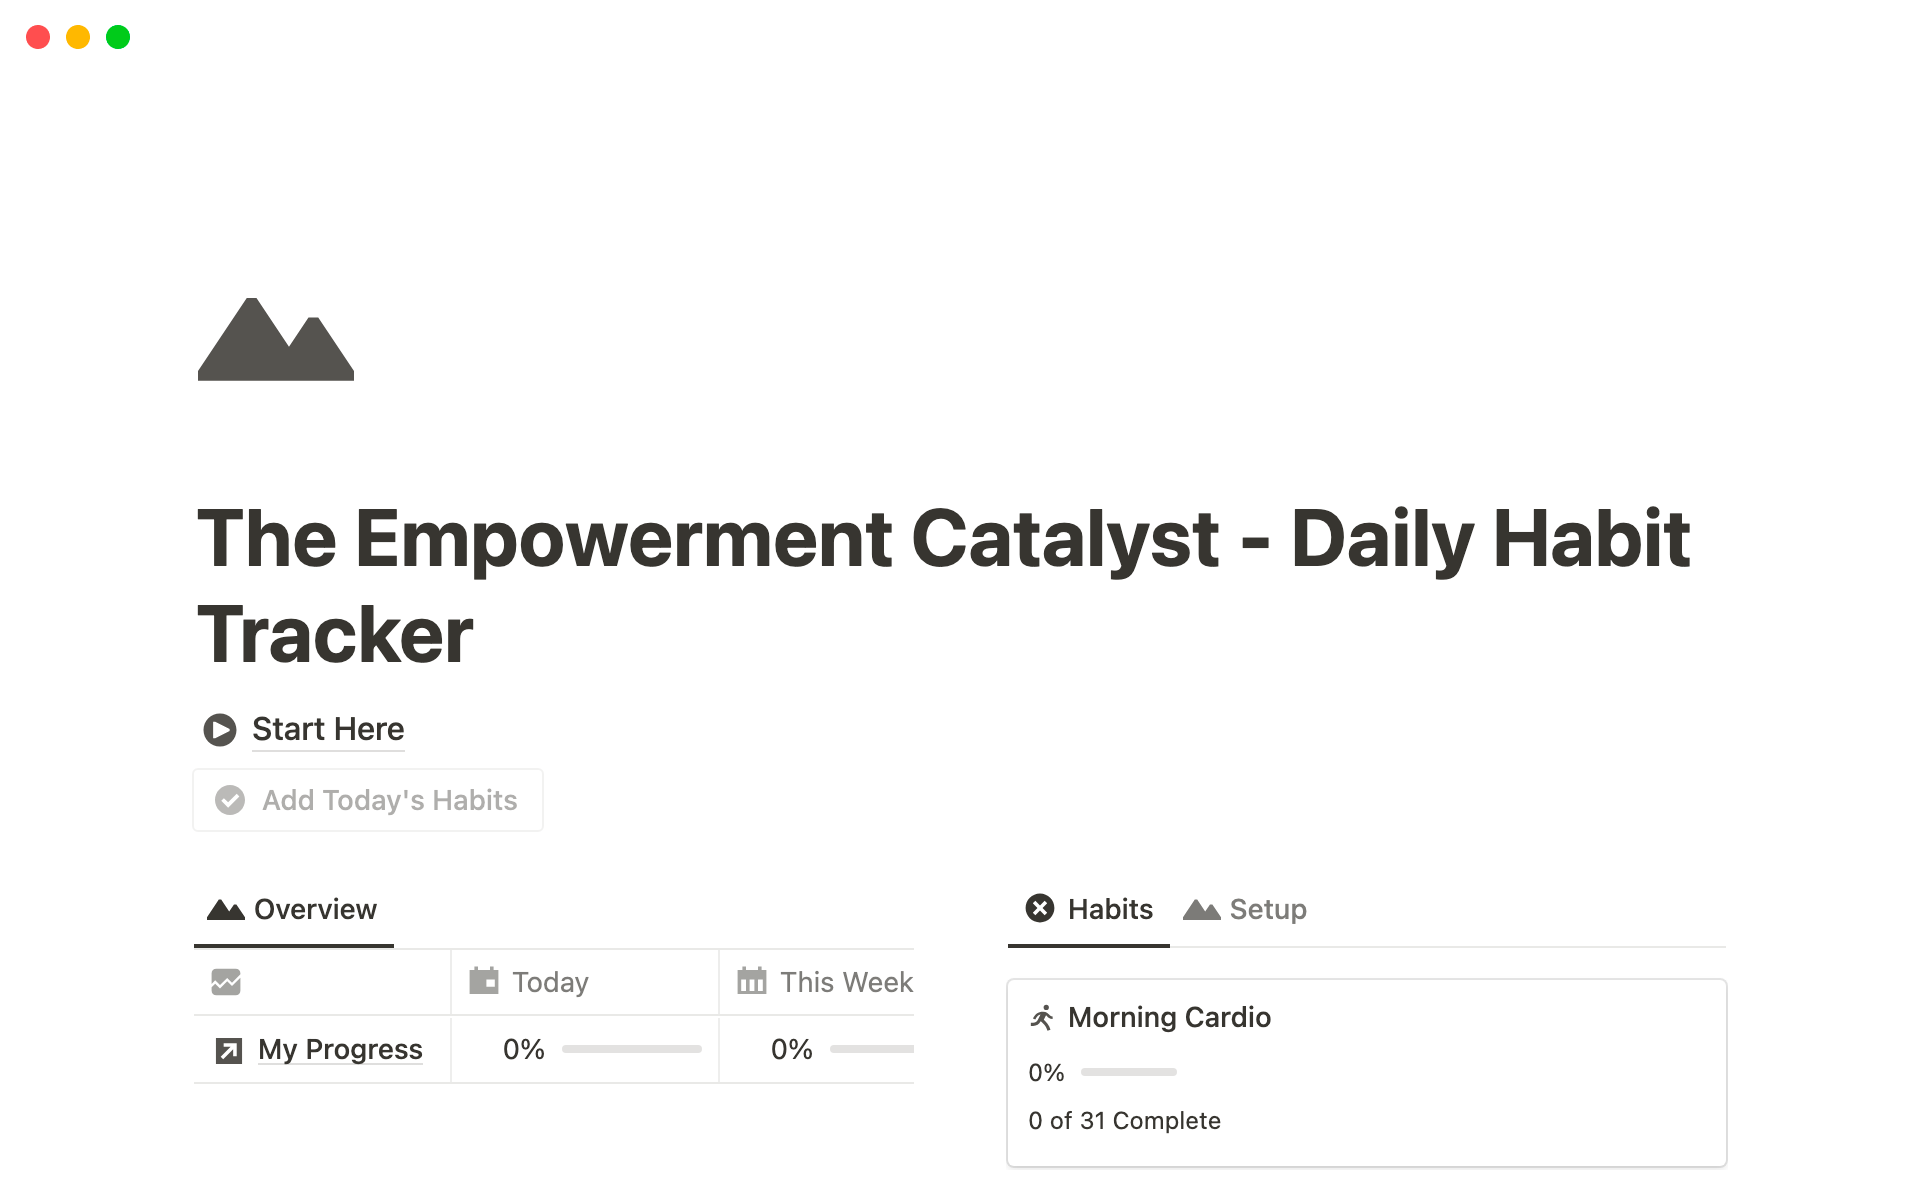Click the This Week calendar icon
The image size is (1920, 1200).
click(752, 981)
